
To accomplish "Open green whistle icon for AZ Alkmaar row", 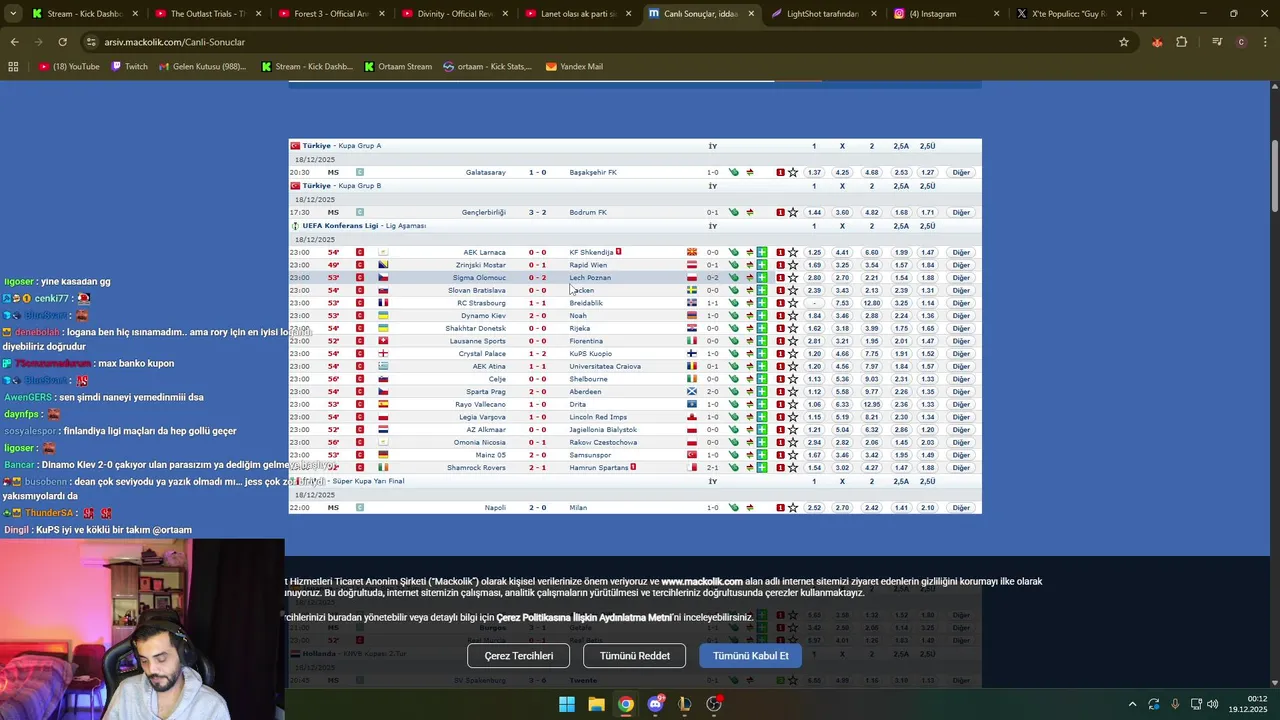I will tap(734, 429).
